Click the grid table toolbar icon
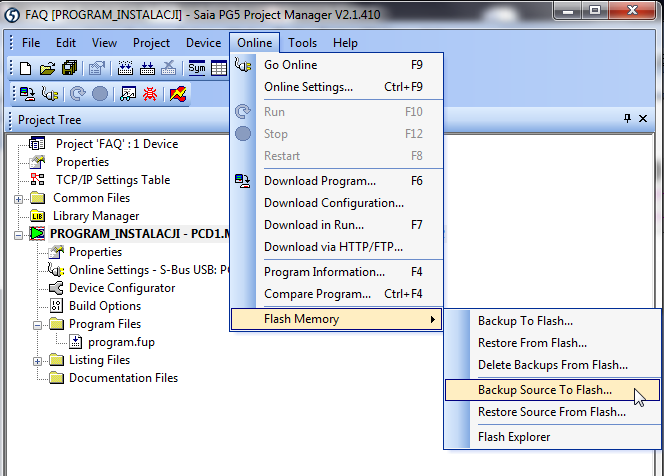This screenshot has height=476, width=664. 219,68
